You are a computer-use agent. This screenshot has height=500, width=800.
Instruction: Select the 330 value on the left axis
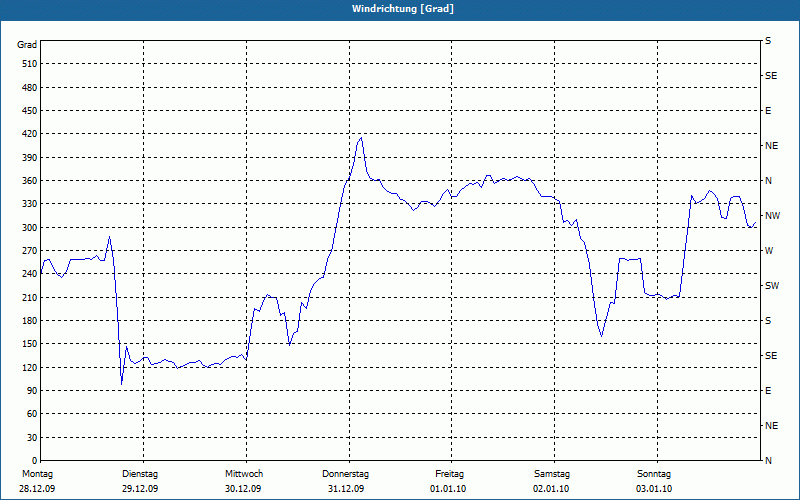coord(29,204)
